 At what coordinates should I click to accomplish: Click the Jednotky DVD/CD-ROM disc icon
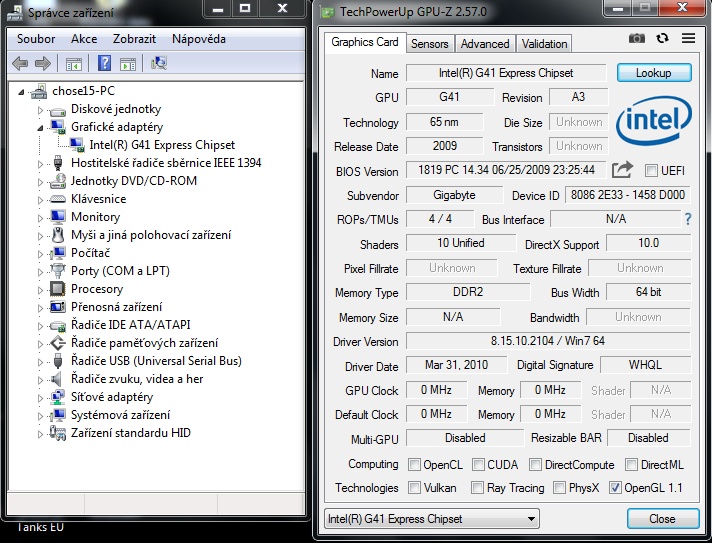pos(58,181)
